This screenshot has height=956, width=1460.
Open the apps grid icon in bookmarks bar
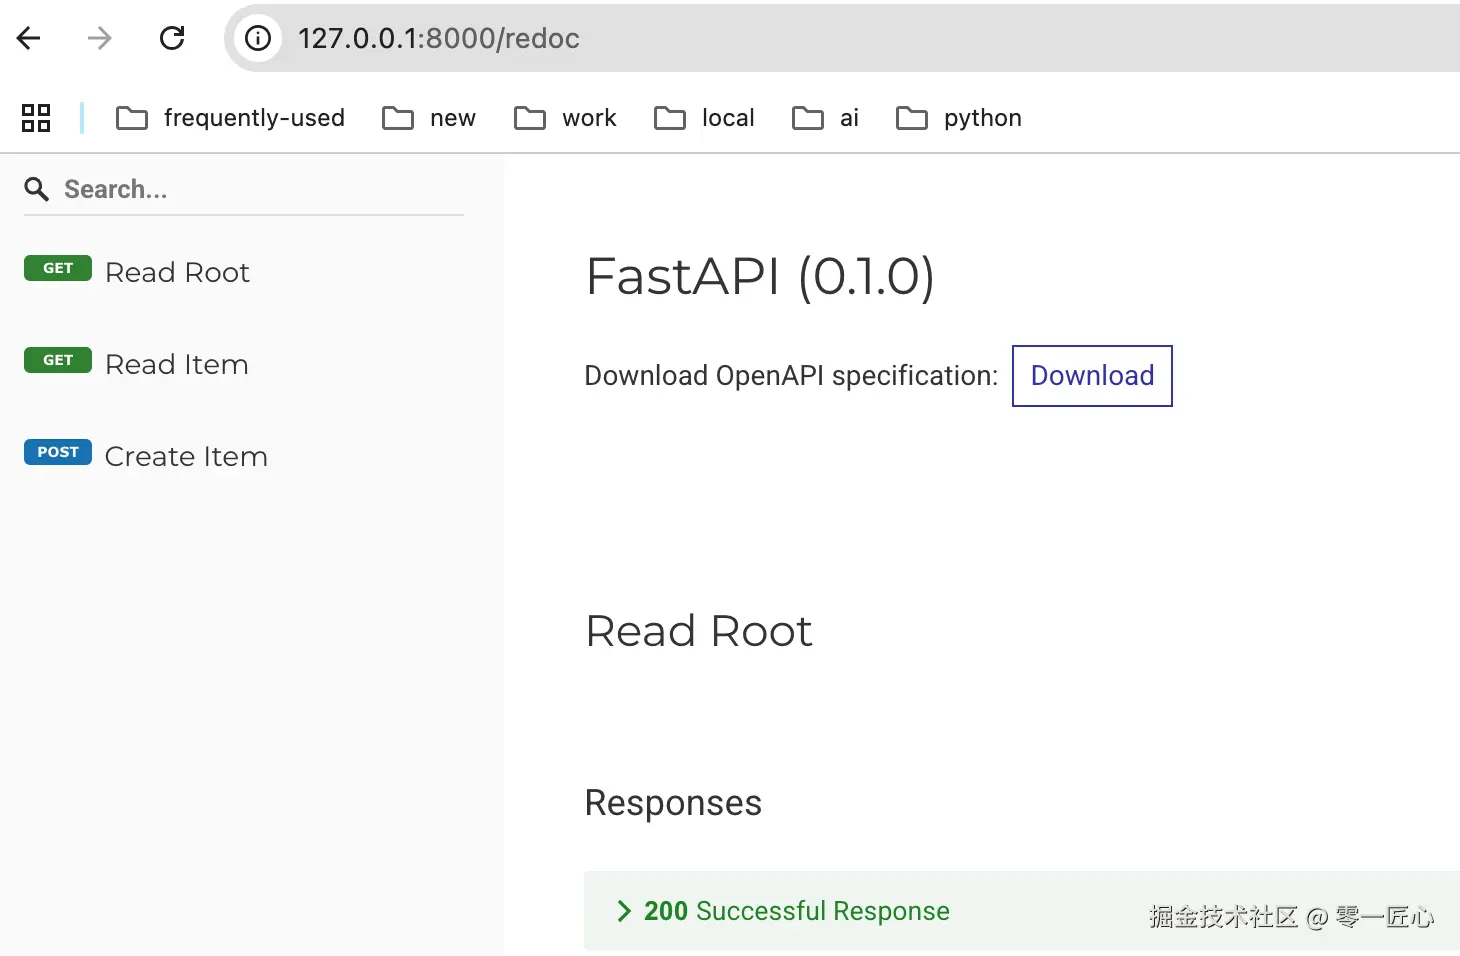click(x=36, y=118)
